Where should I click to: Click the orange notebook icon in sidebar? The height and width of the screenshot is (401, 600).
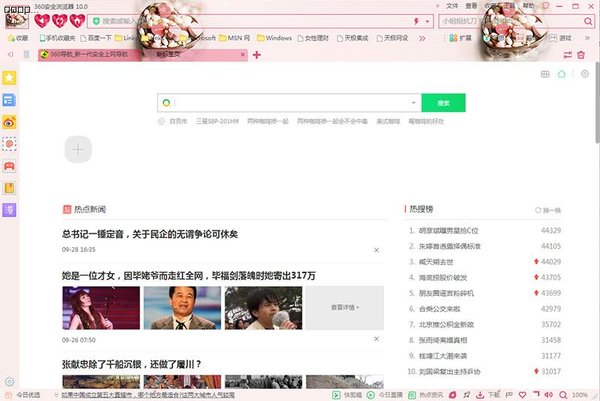coord(9,188)
